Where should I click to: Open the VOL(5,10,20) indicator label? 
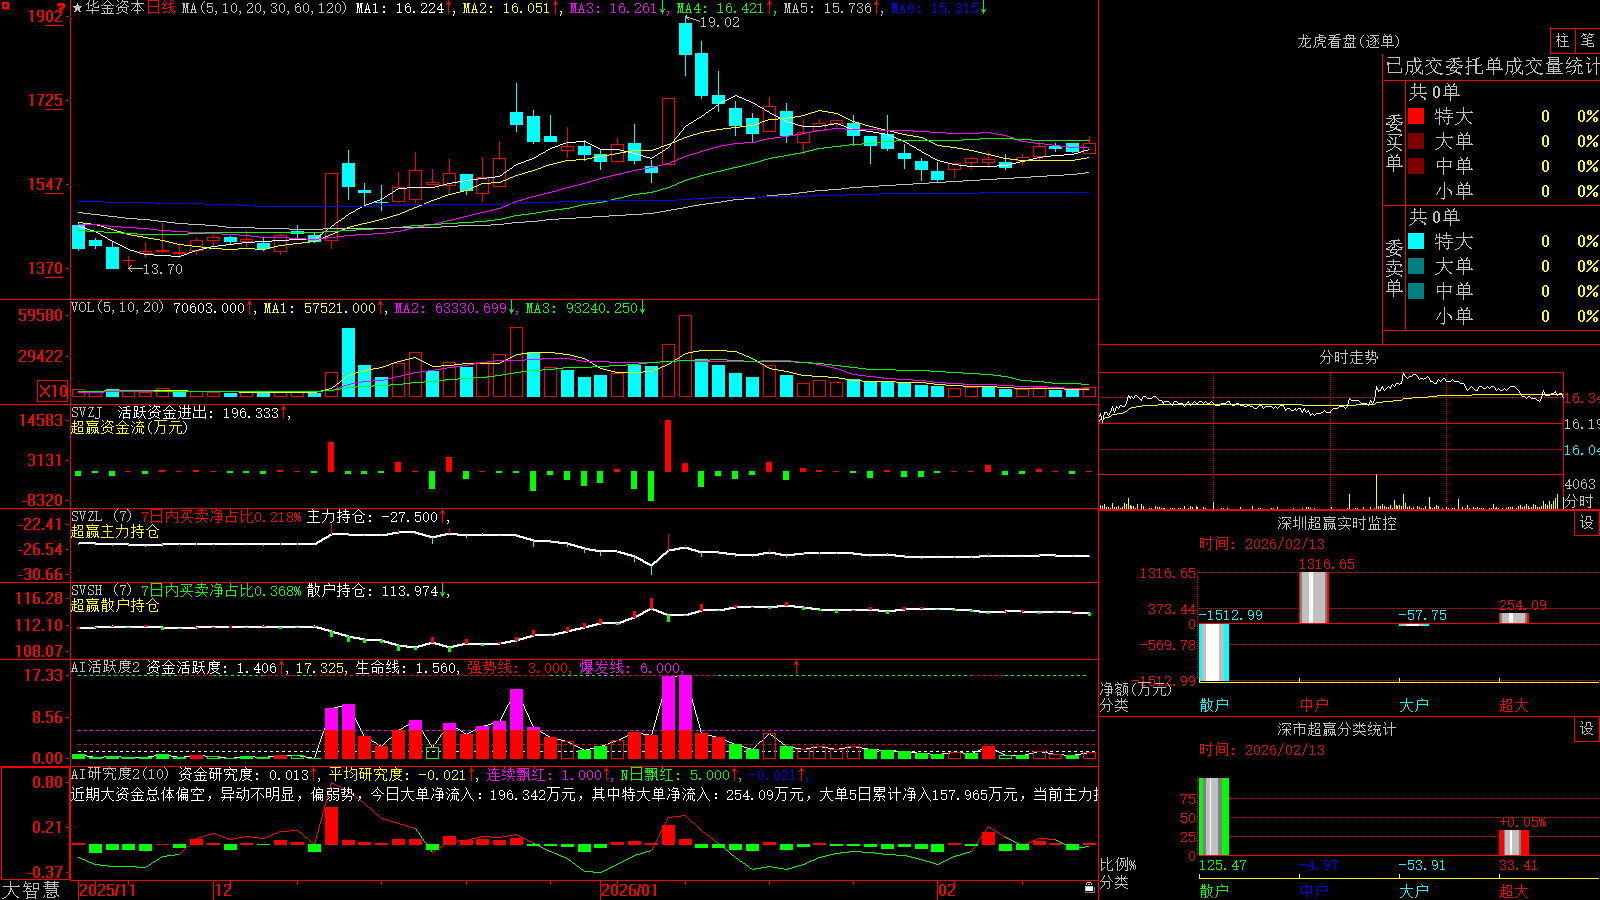[117, 308]
